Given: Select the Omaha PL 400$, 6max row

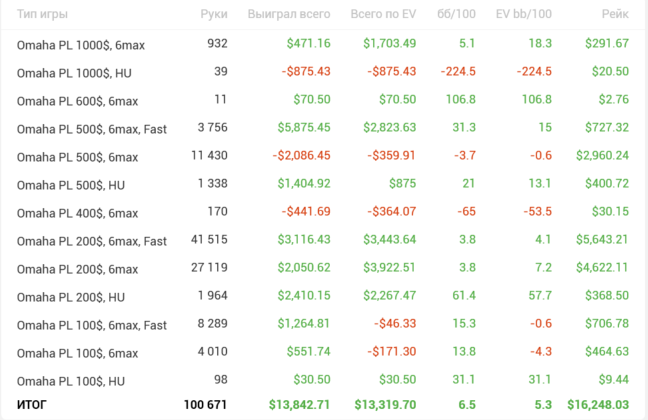Looking at the screenshot, I should [324, 212].
